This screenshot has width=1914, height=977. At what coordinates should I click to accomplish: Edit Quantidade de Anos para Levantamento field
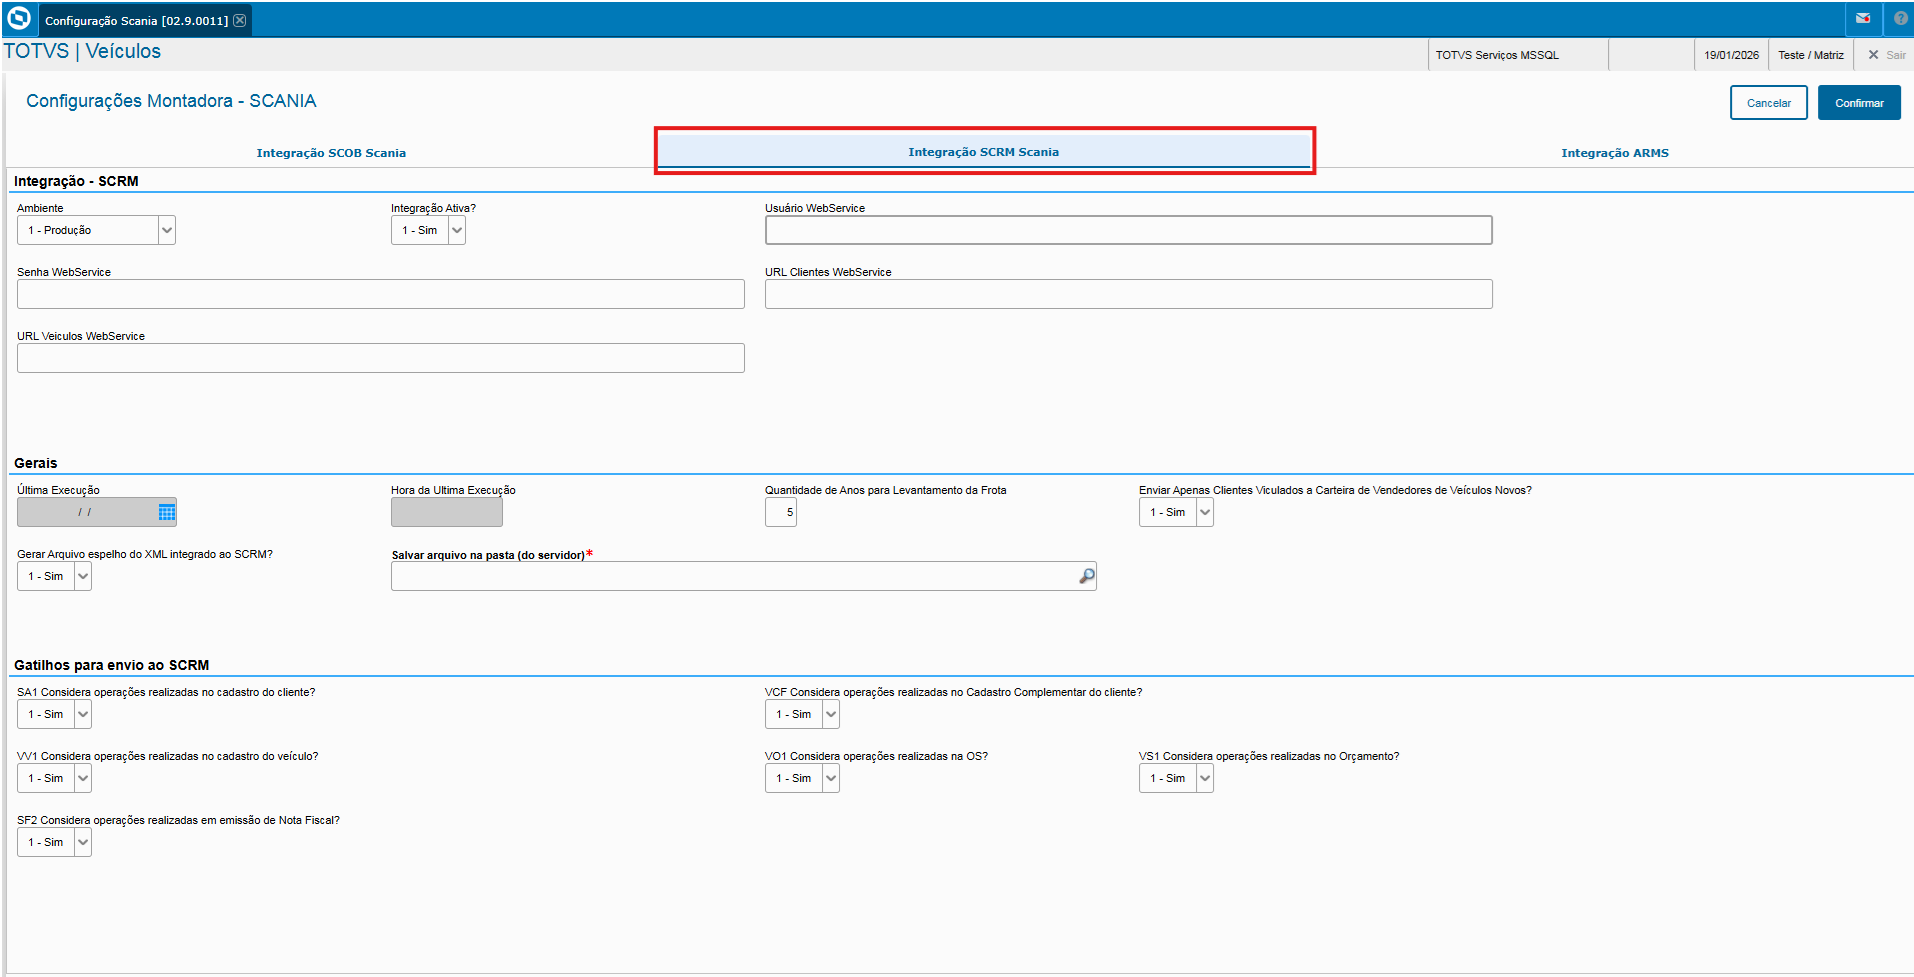pos(780,512)
